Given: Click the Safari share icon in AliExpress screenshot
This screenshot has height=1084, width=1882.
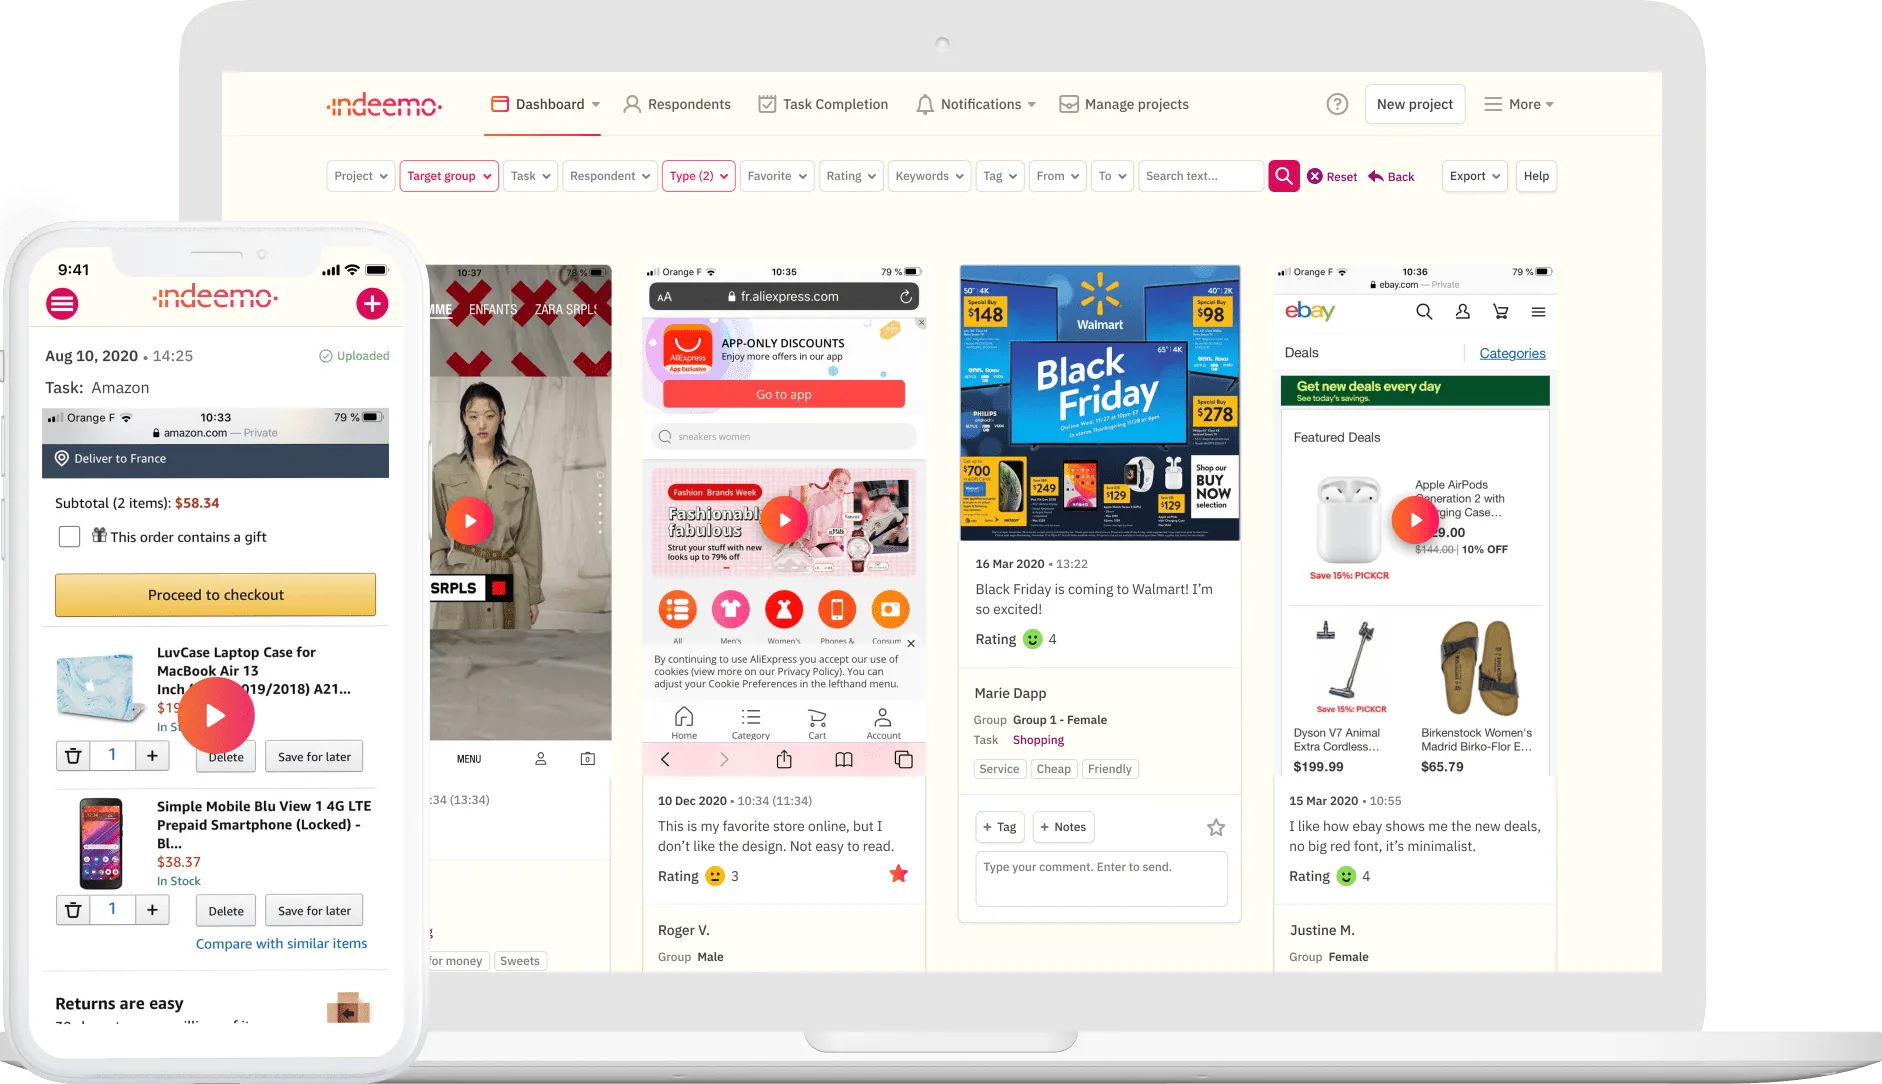Looking at the screenshot, I should click(x=784, y=760).
